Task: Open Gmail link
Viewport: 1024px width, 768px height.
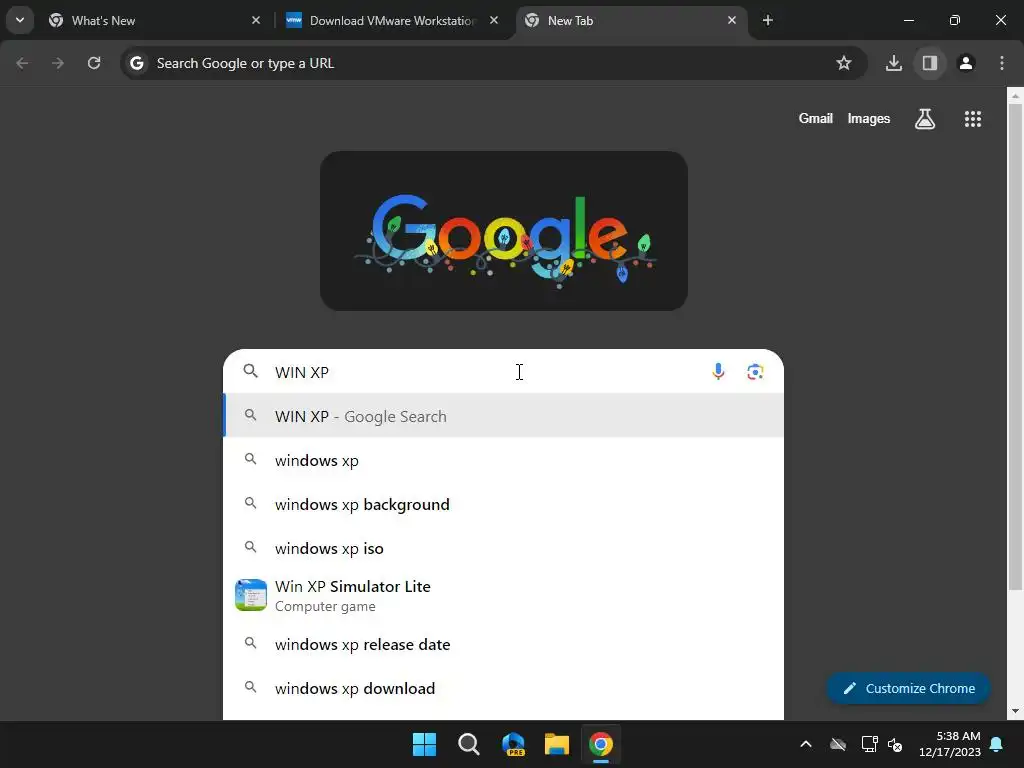Action: [816, 119]
